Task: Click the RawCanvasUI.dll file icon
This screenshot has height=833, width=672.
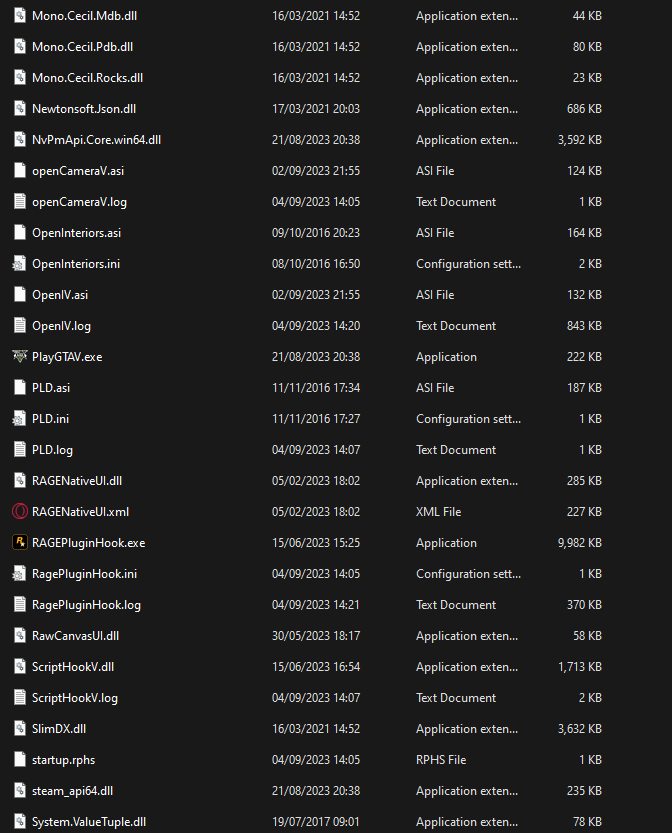Action: pyautogui.click(x=20, y=635)
